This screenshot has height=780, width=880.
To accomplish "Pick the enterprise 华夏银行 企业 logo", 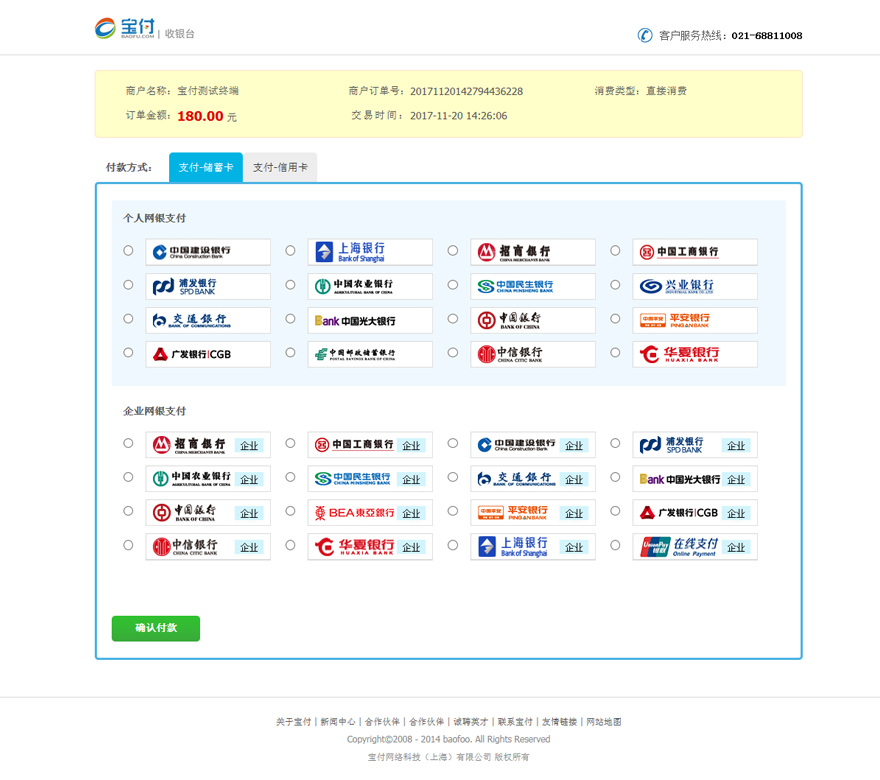I will click(x=370, y=547).
